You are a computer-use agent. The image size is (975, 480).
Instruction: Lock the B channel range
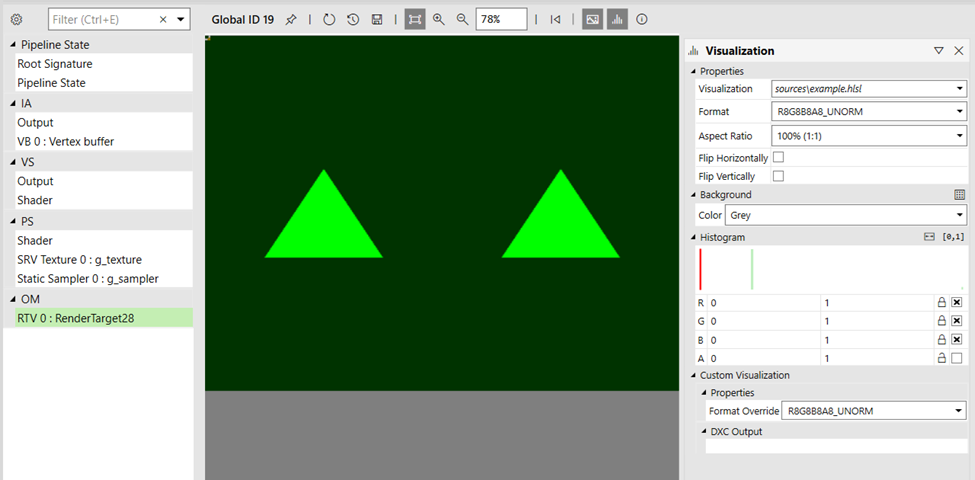[x=941, y=339]
